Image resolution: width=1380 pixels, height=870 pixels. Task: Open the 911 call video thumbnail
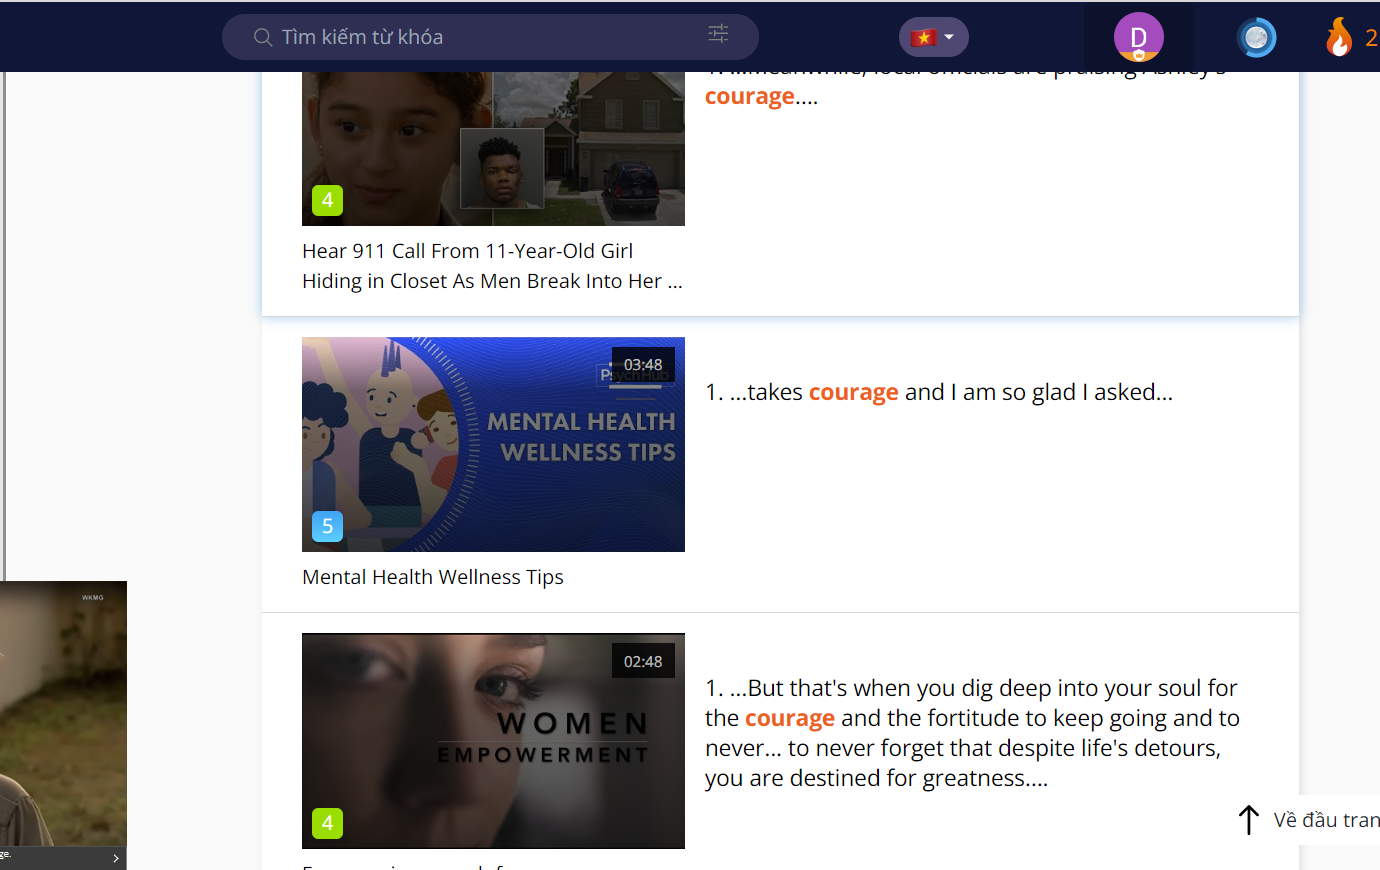(x=493, y=148)
